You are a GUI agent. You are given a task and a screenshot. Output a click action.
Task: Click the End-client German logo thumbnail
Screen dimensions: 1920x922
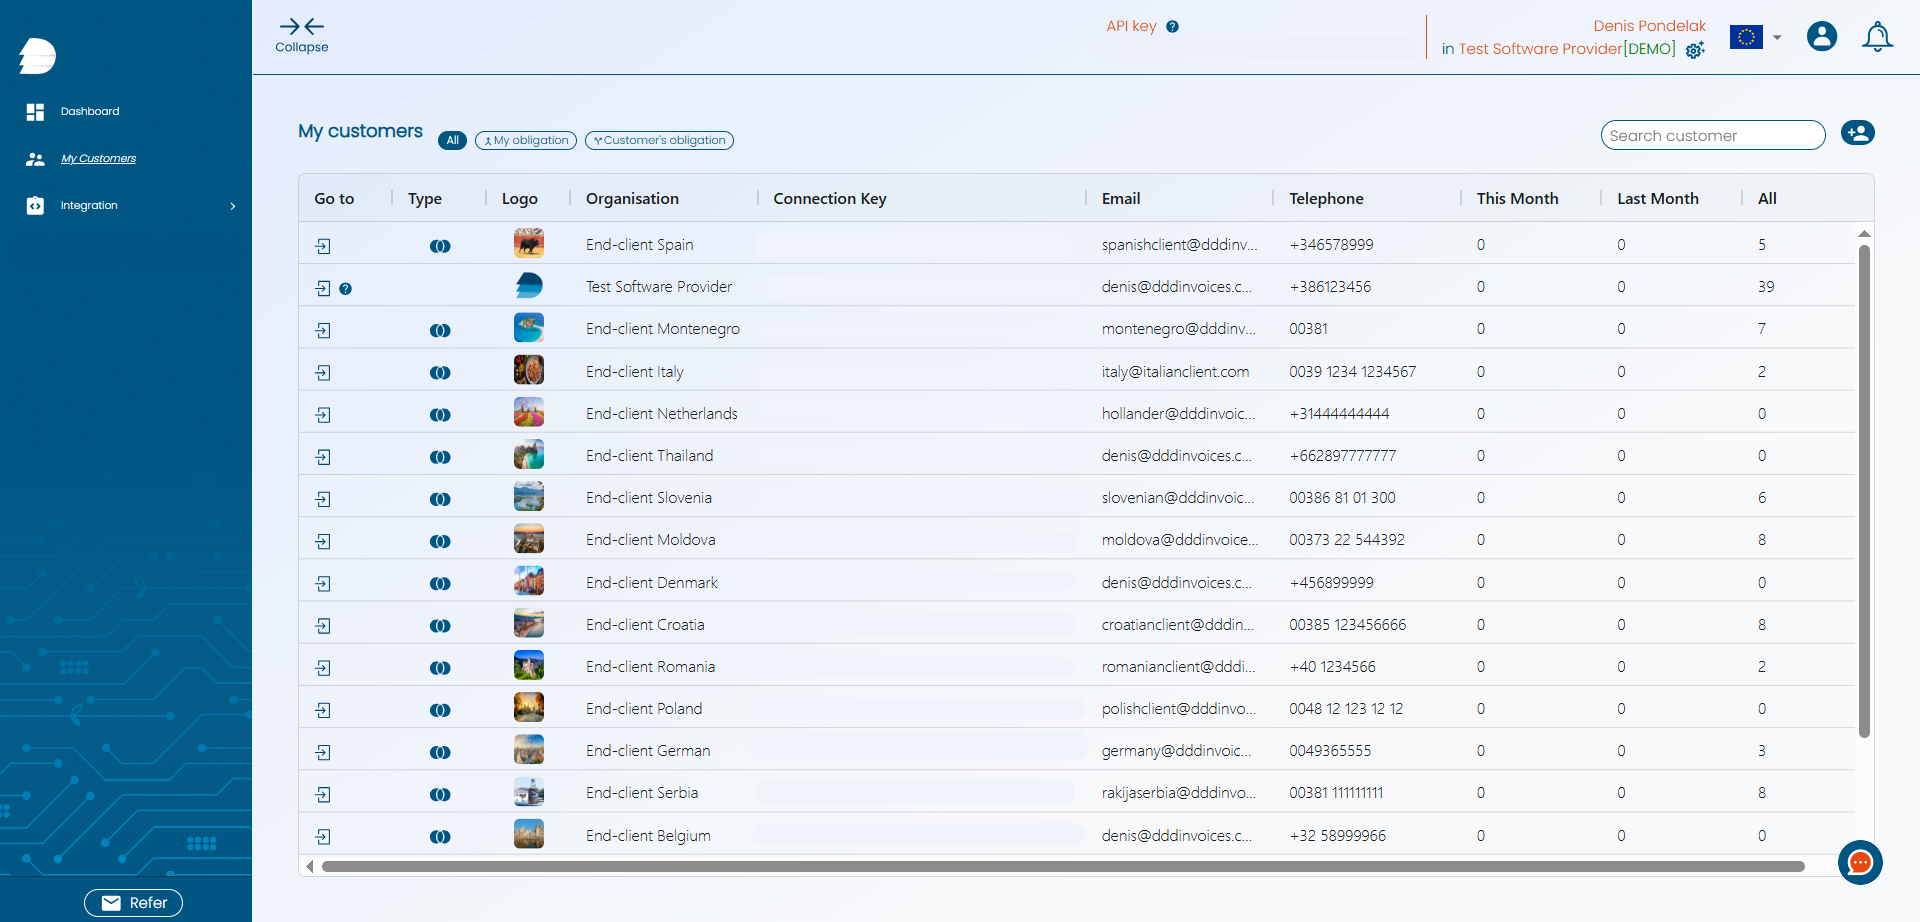529,750
